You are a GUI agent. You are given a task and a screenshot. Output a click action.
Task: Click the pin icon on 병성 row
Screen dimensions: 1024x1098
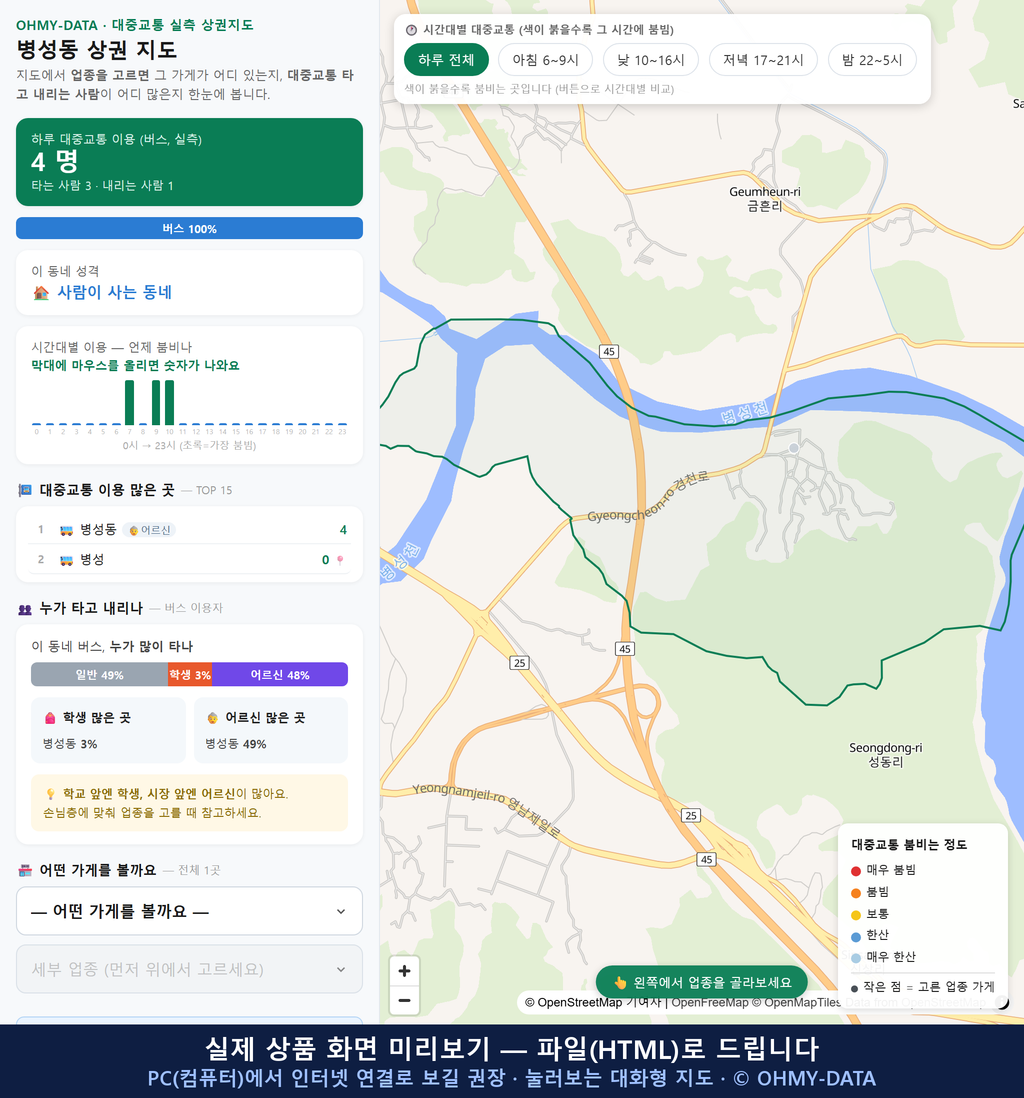[x=340, y=560]
